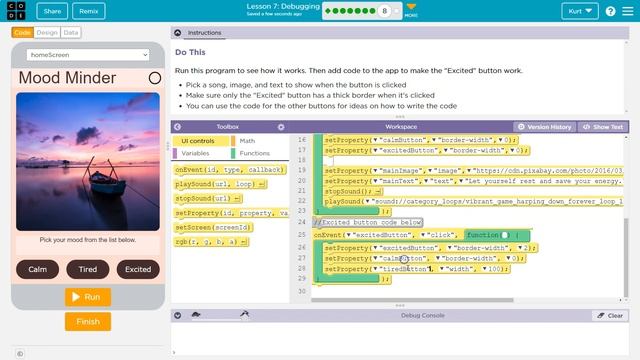The image size is (640, 360).
Task: Select the UI controls toolbox category
Action: [201, 141]
